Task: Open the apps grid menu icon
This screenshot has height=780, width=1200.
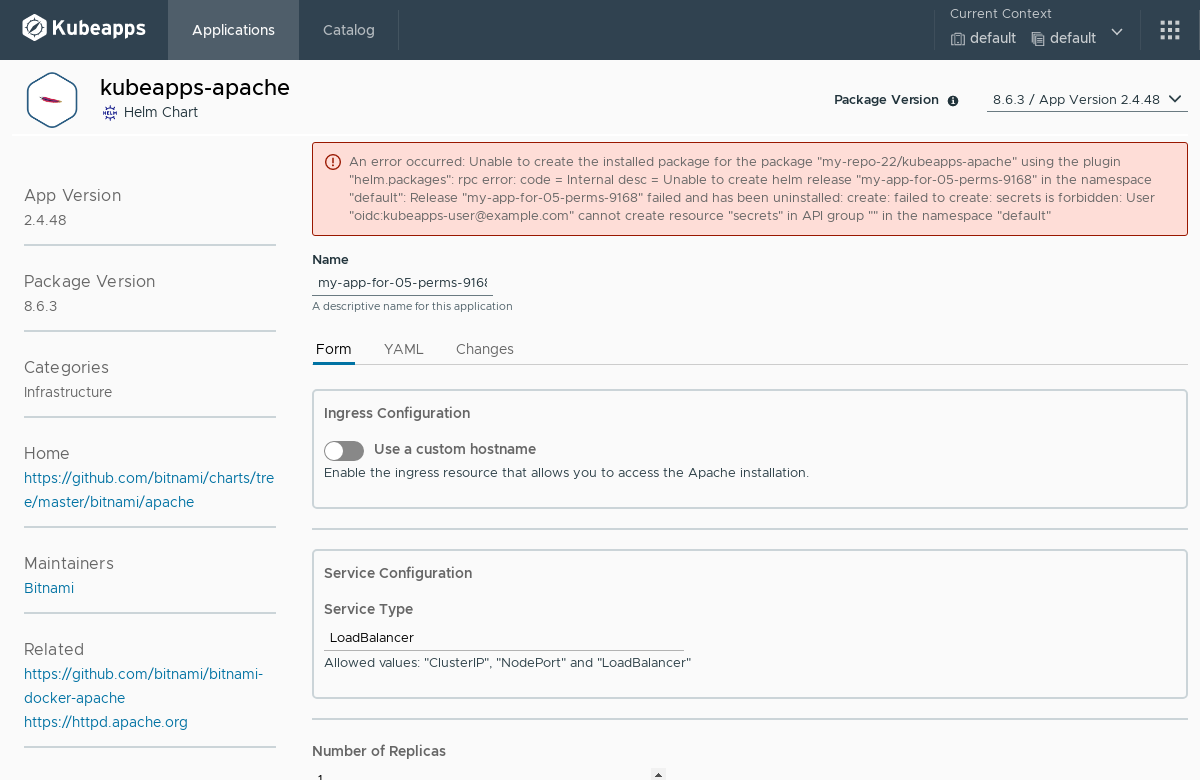Action: pyautogui.click(x=1170, y=30)
